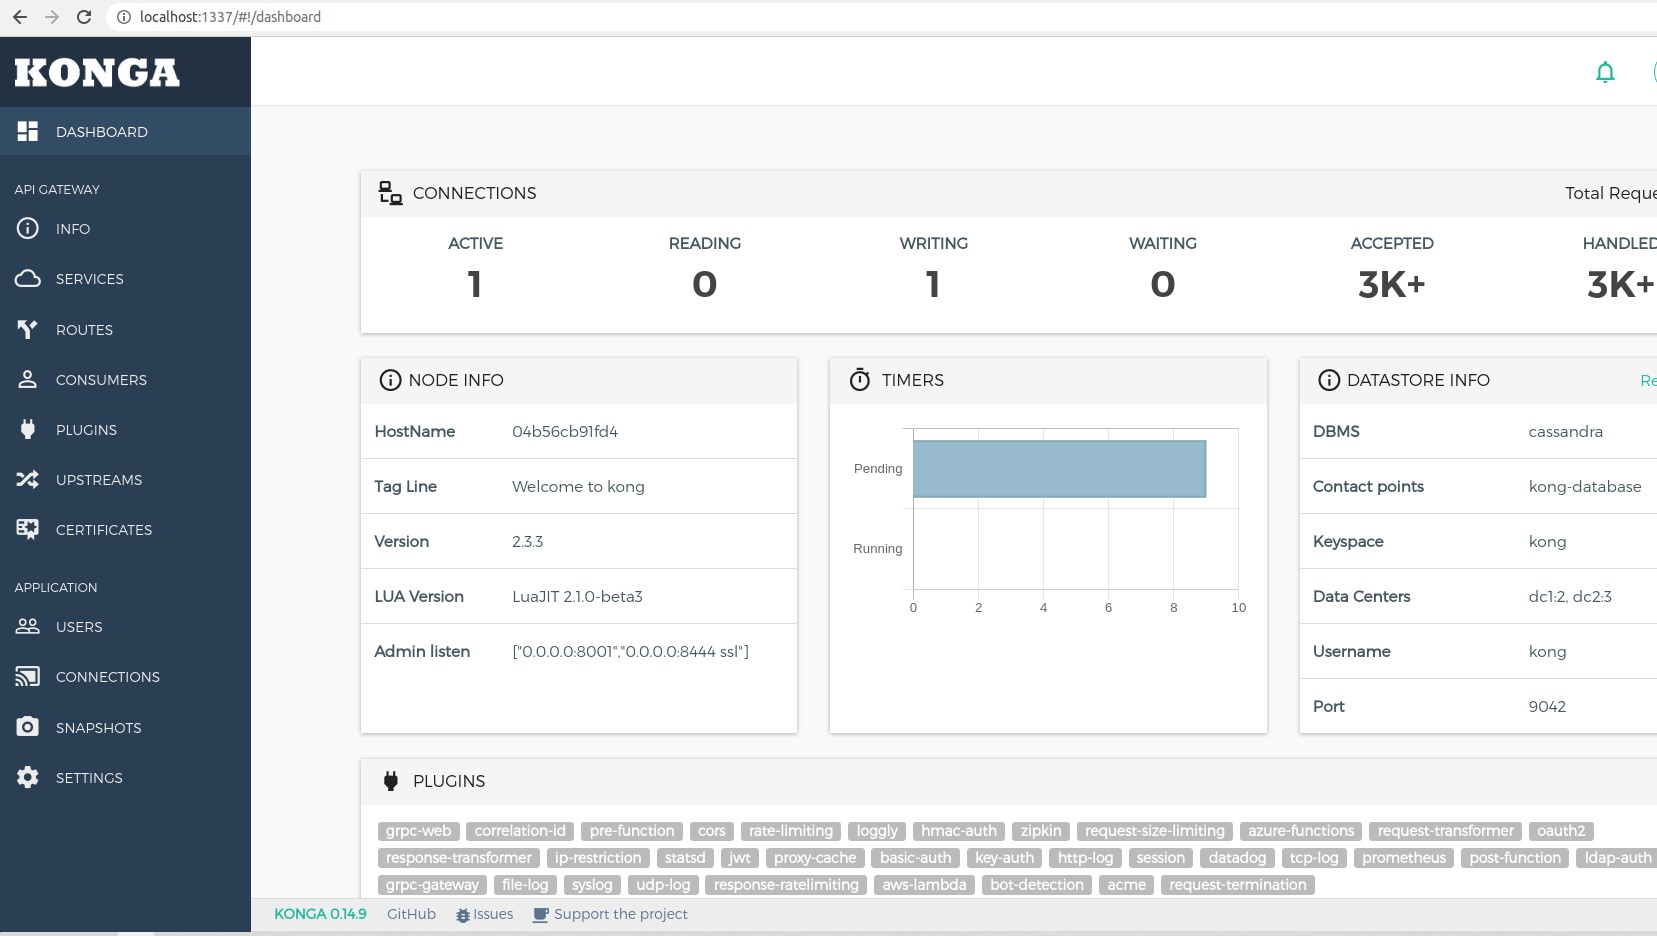
Task: Go back with browser back arrow
Action: coord(20,17)
